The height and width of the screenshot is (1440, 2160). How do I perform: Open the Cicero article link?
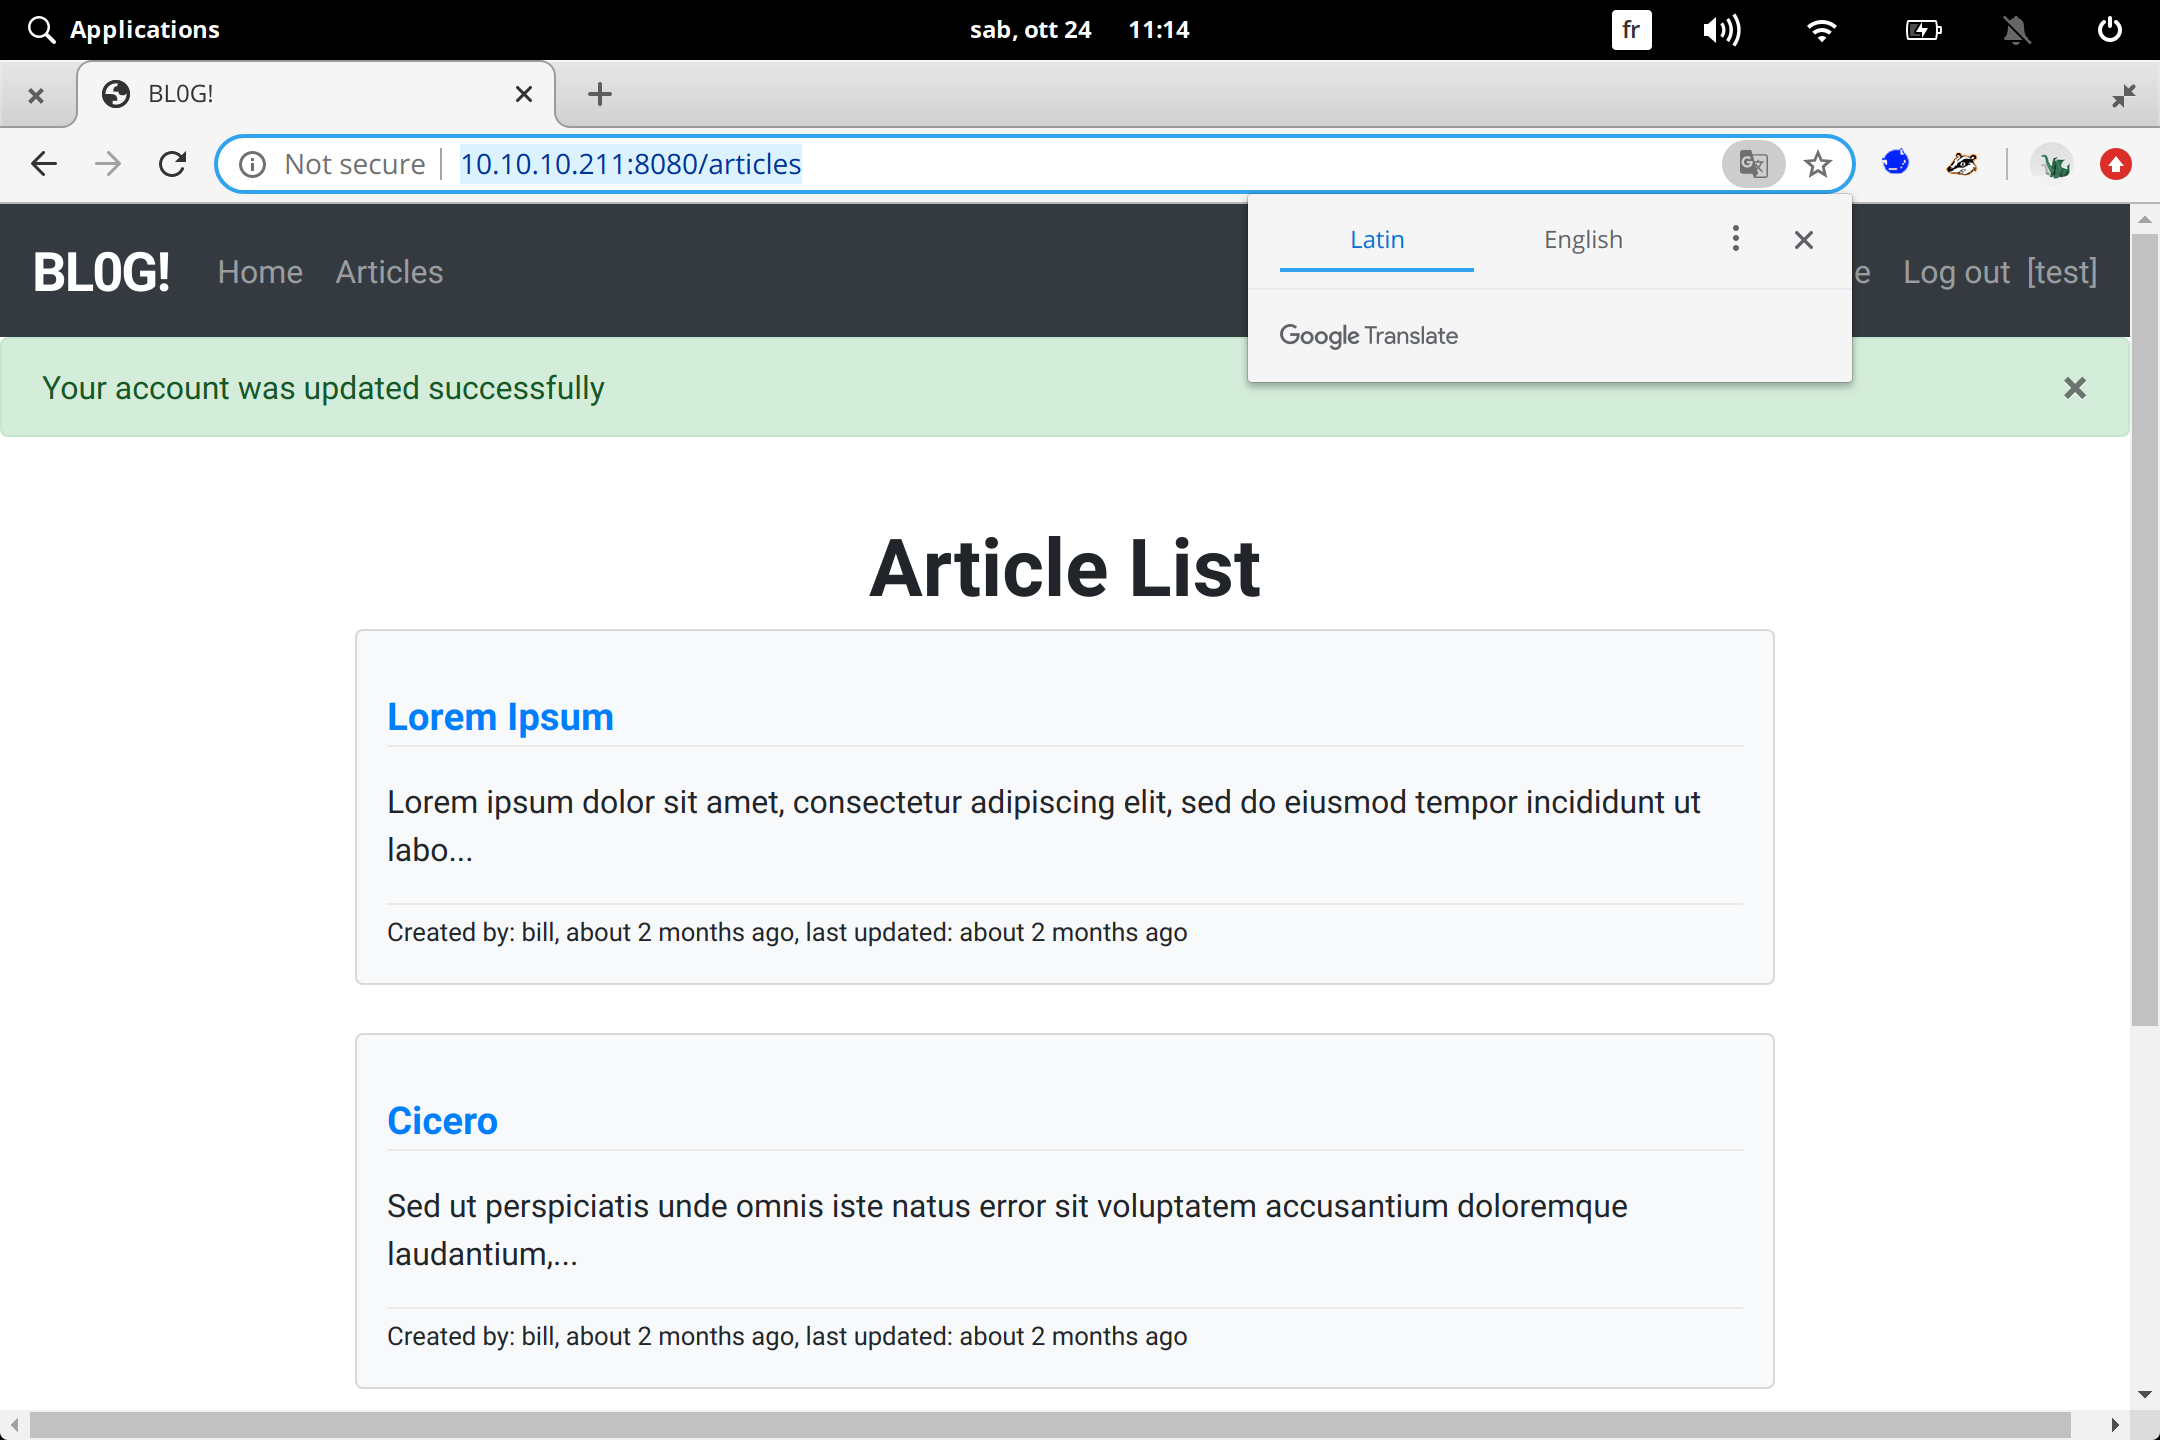click(442, 1121)
